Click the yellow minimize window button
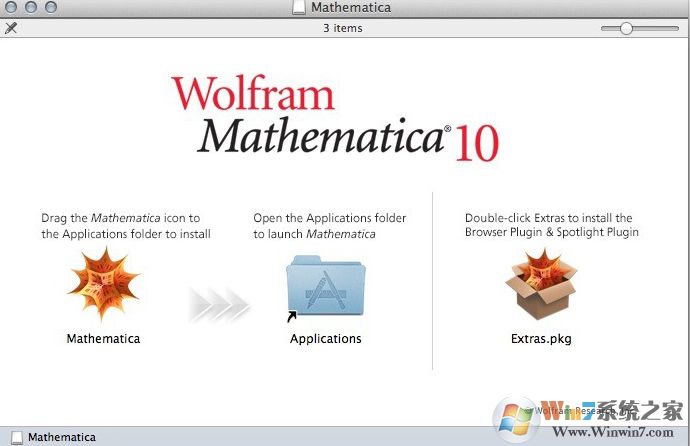 point(31,7)
